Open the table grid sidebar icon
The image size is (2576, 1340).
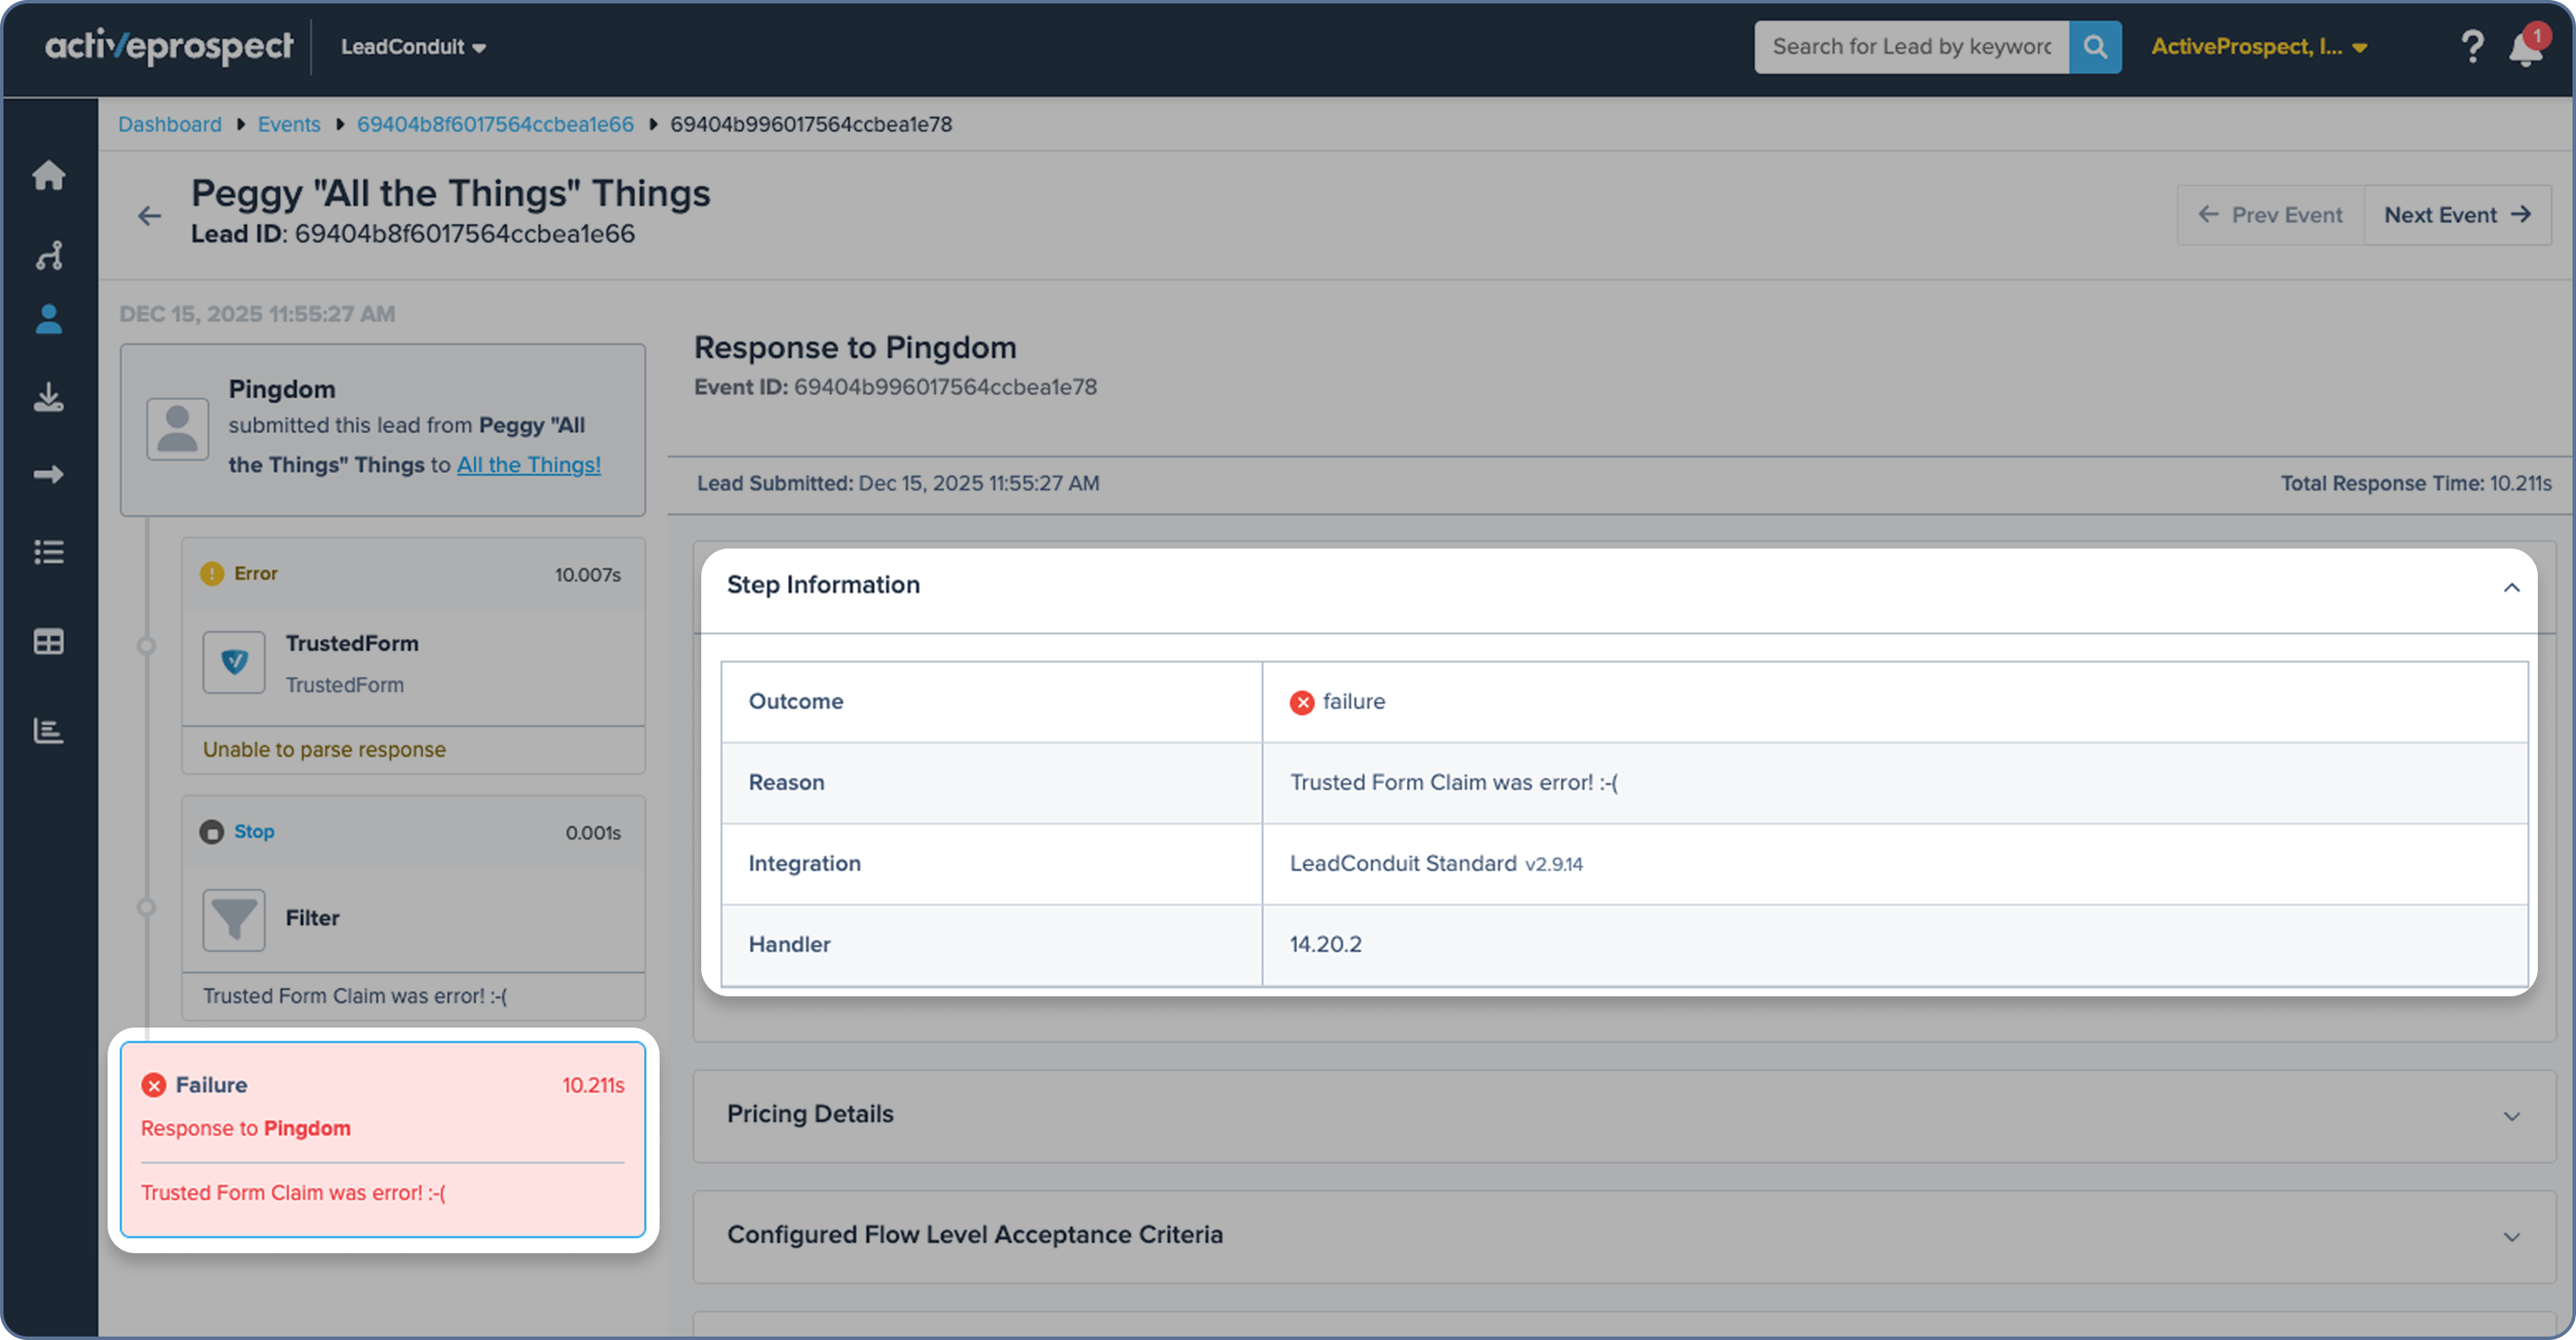48,641
